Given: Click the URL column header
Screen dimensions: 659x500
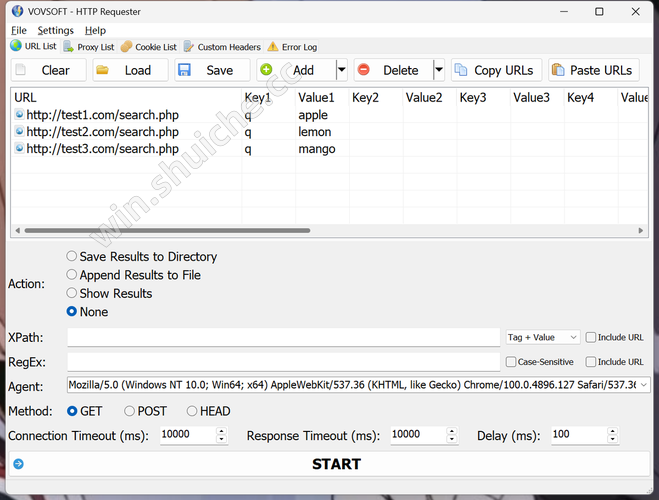Looking at the screenshot, I should coord(126,97).
